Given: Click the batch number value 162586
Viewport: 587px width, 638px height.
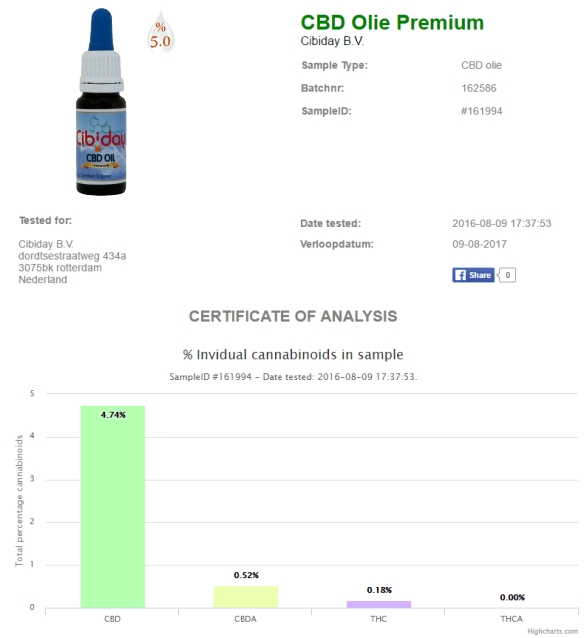Looking at the screenshot, I should [x=479, y=88].
